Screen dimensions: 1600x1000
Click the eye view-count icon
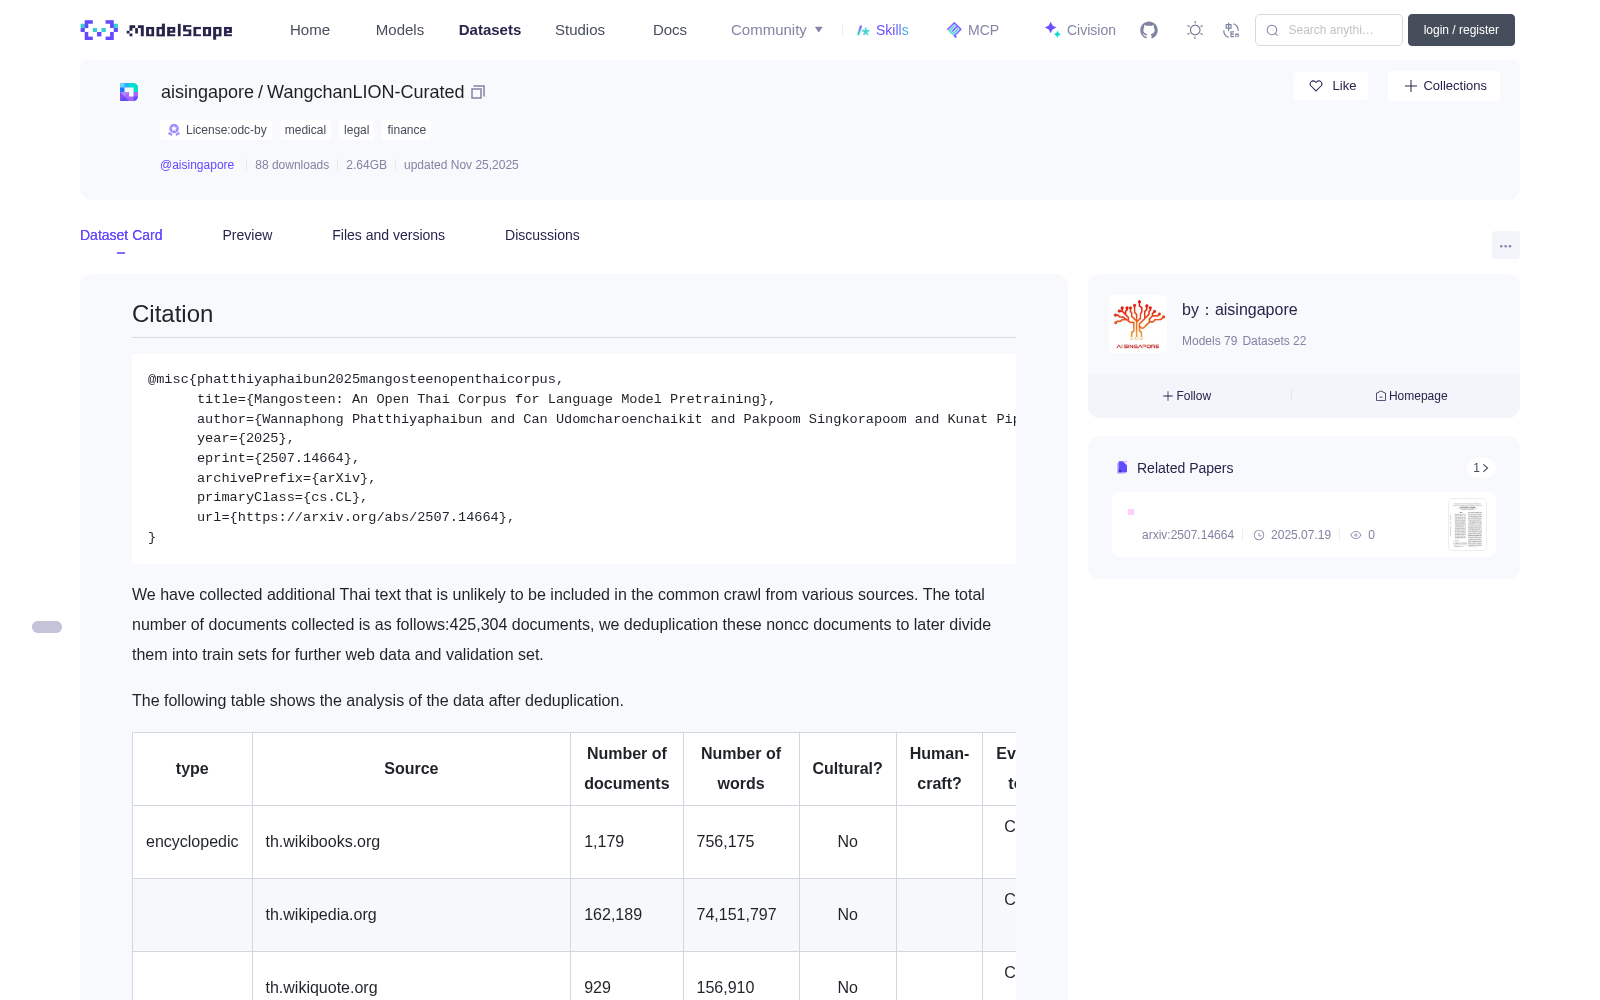(1356, 535)
